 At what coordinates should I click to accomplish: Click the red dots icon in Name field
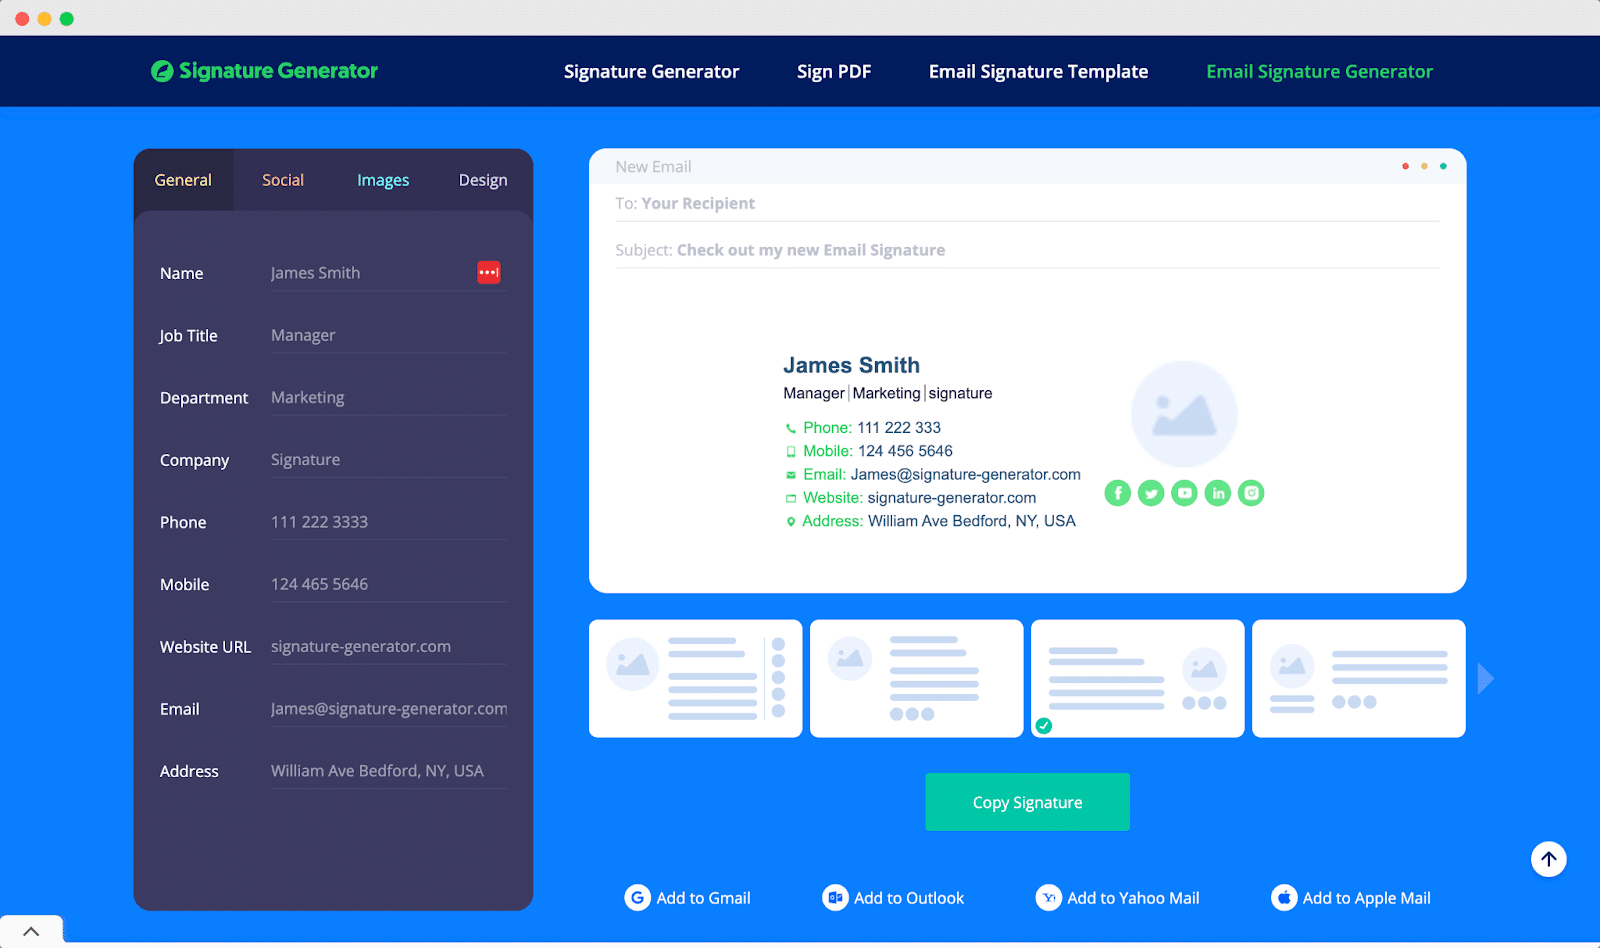tap(489, 272)
